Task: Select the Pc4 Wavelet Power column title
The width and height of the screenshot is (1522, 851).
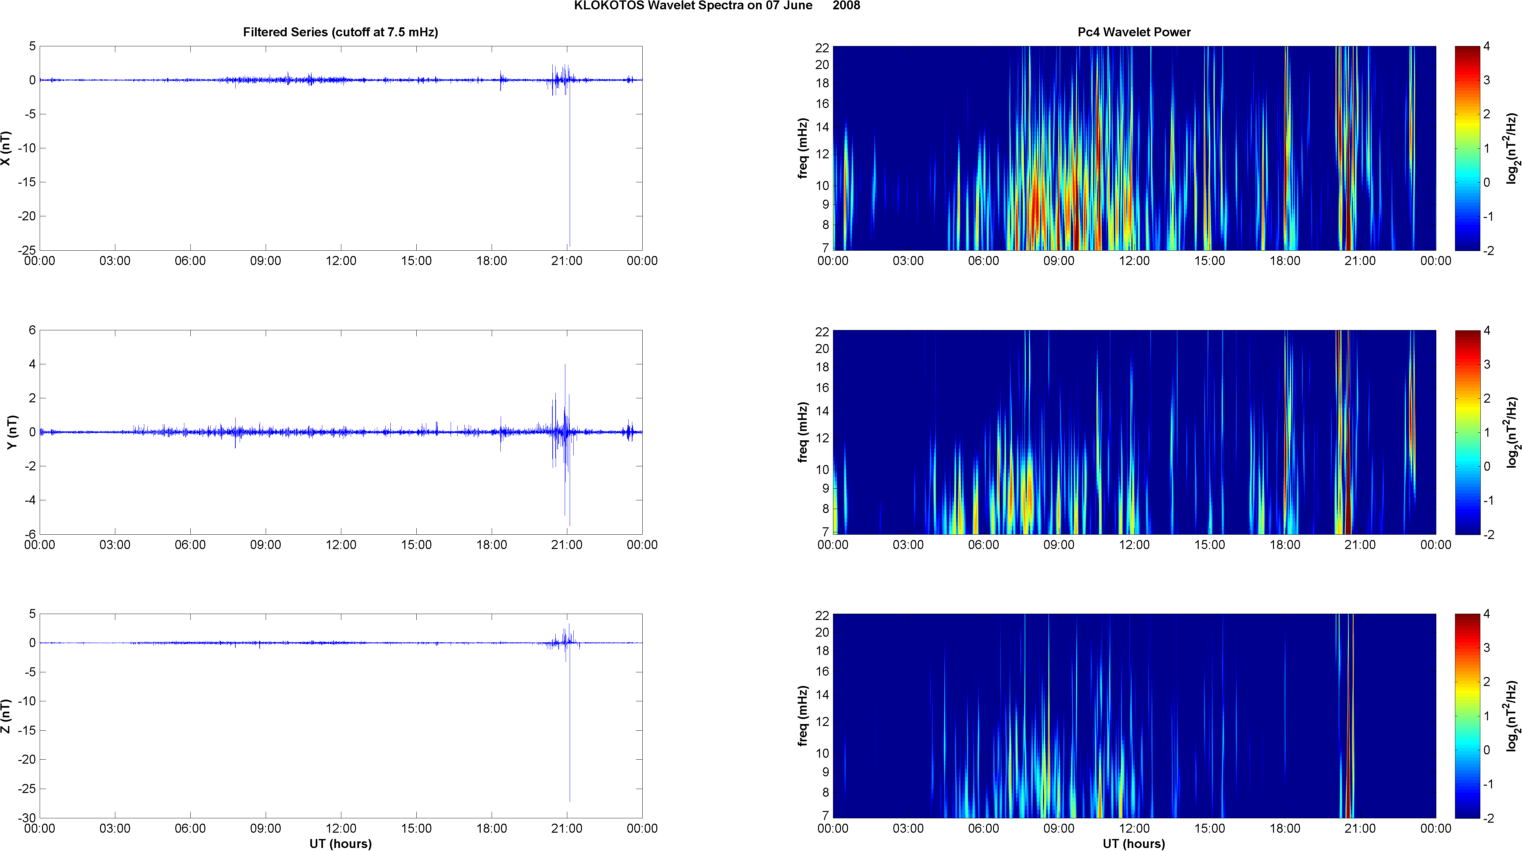Action: point(1133,32)
